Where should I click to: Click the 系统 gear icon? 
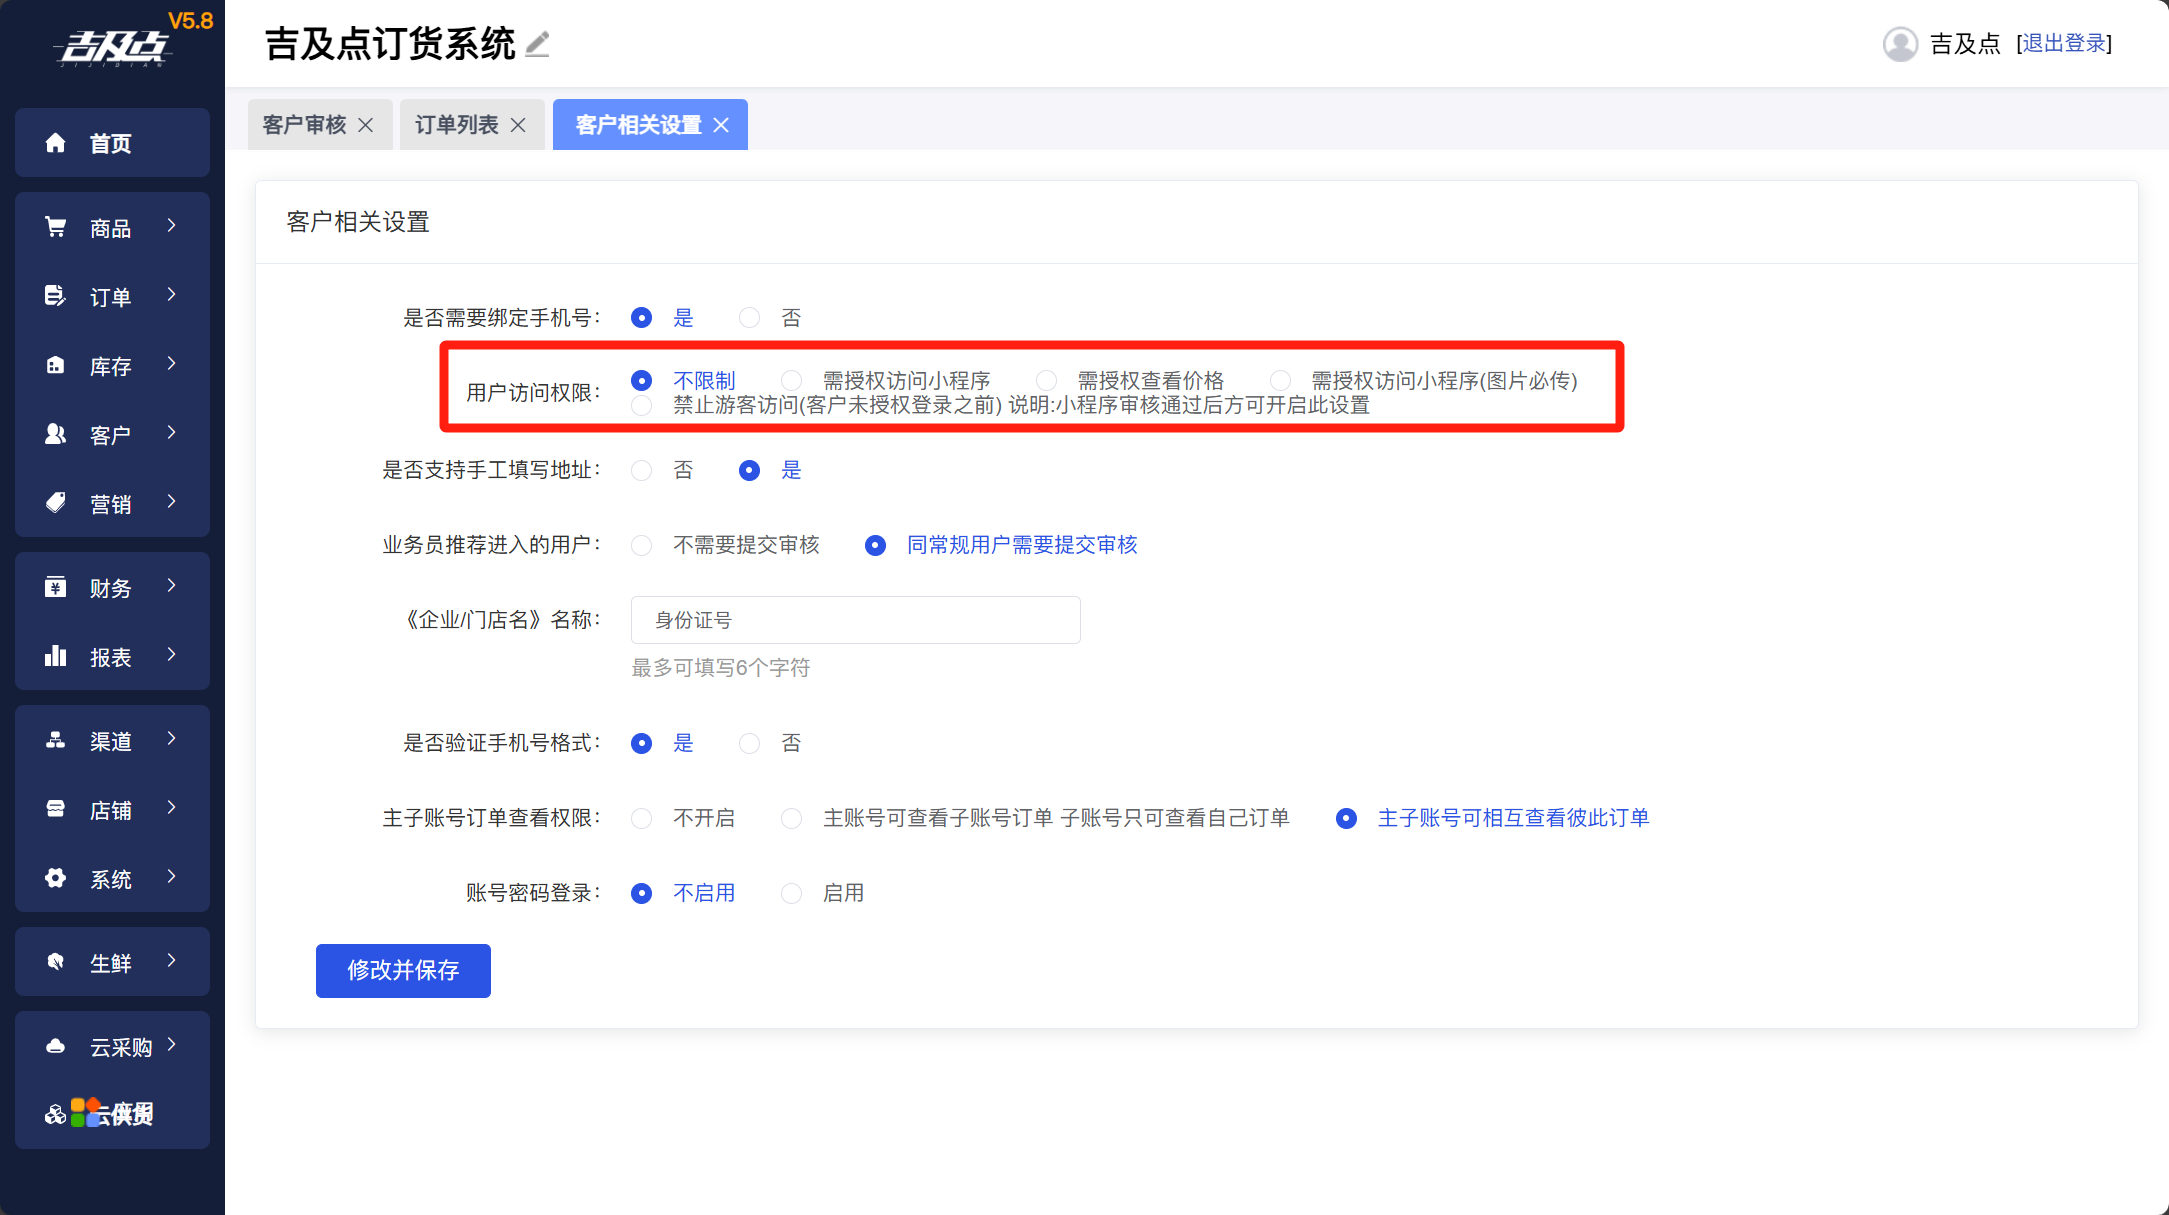pyautogui.click(x=56, y=878)
